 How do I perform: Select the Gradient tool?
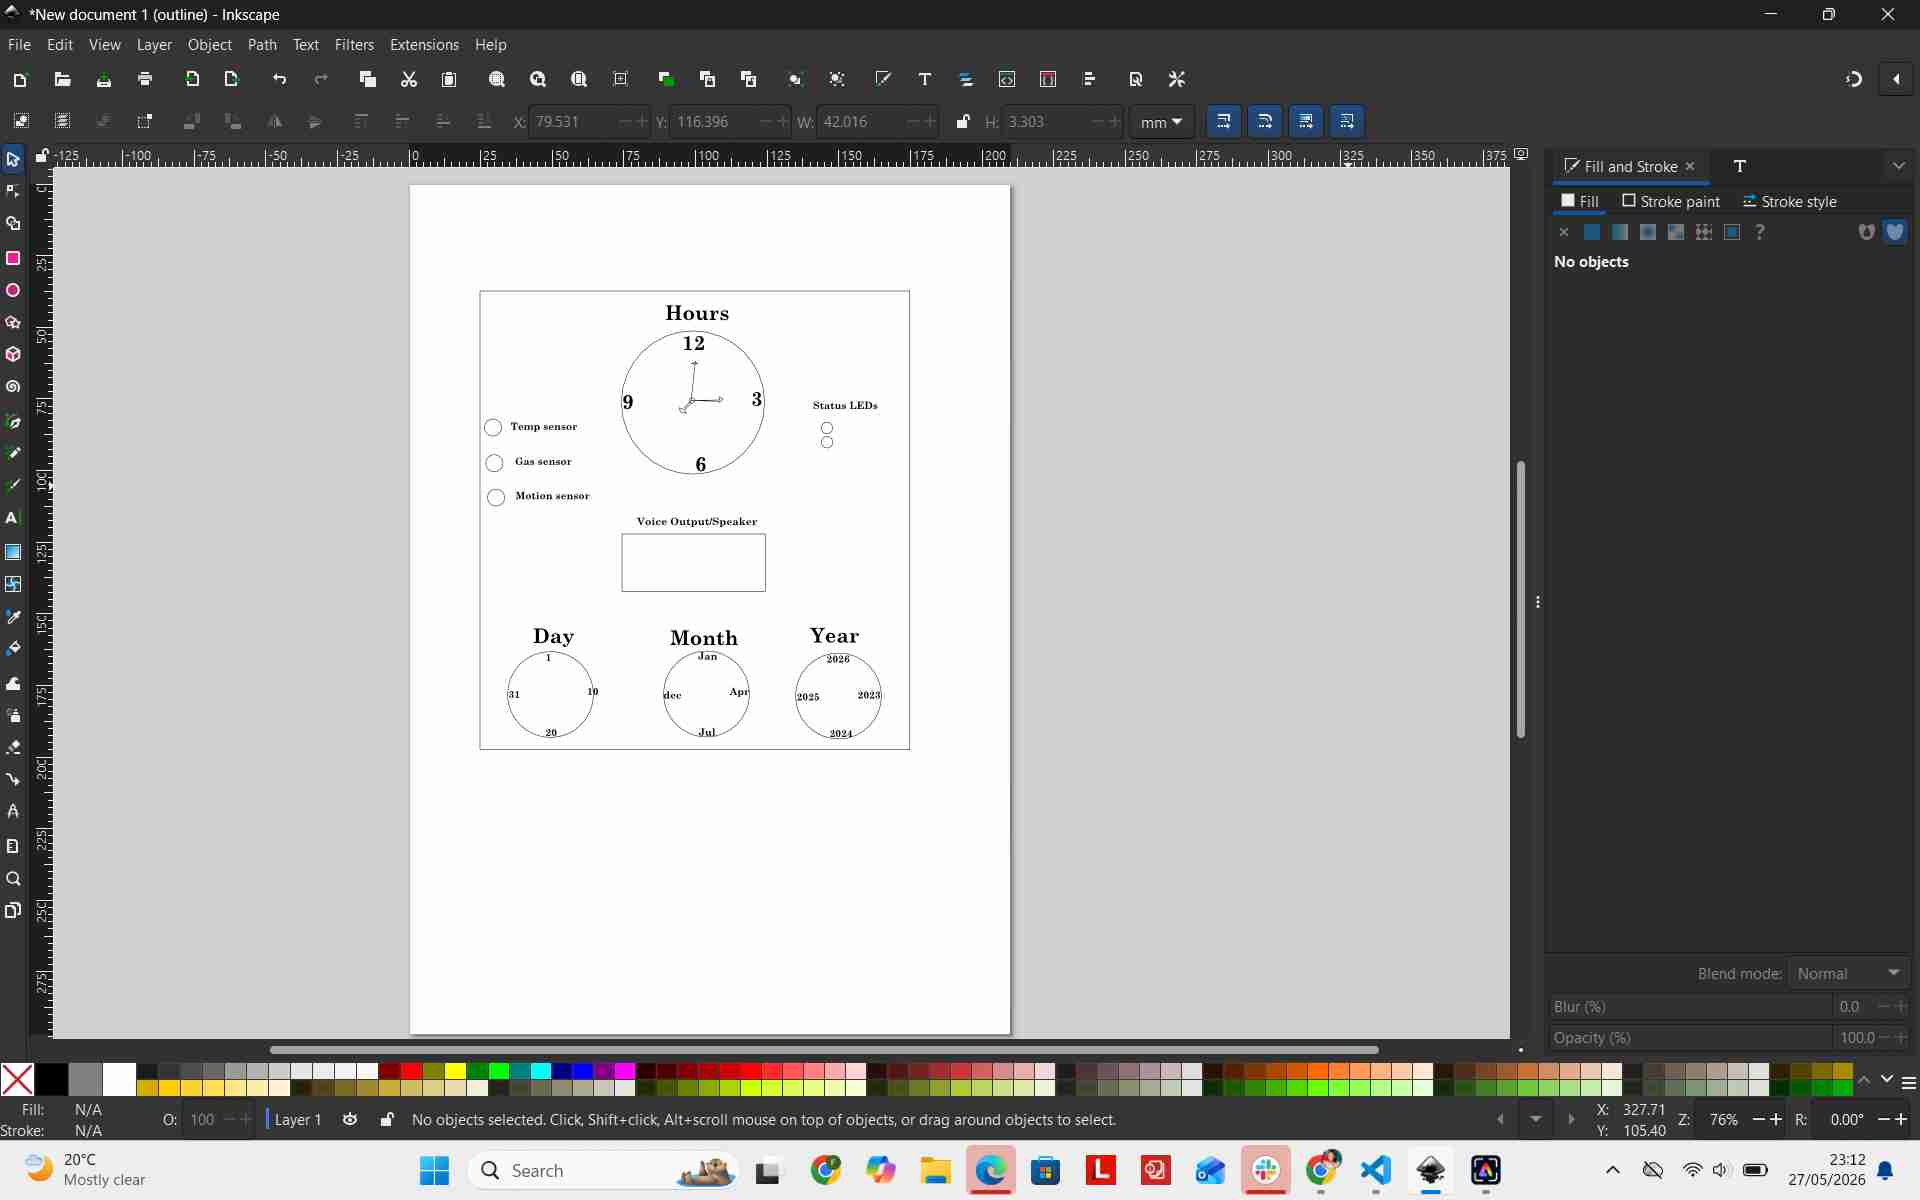pyautogui.click(x=13, y=552)
